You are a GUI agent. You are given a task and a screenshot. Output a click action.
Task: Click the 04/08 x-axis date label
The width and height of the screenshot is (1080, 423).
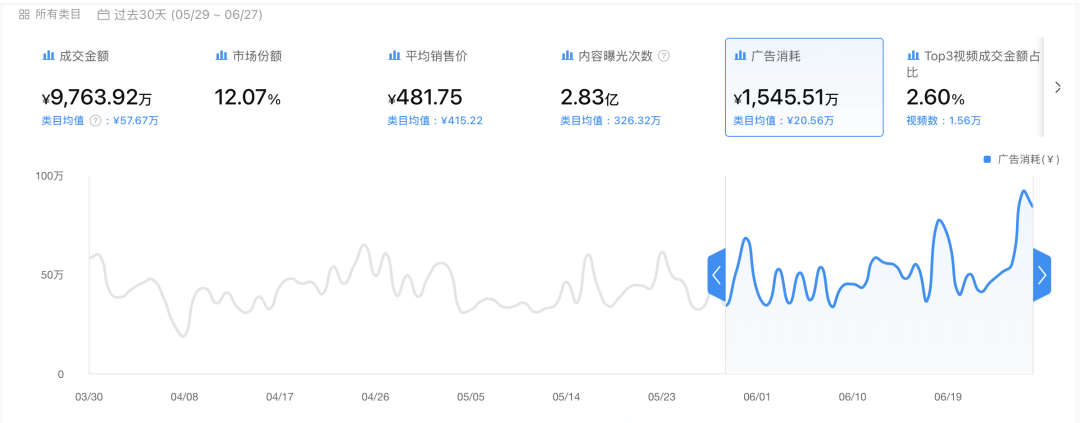tap(185, 398)
